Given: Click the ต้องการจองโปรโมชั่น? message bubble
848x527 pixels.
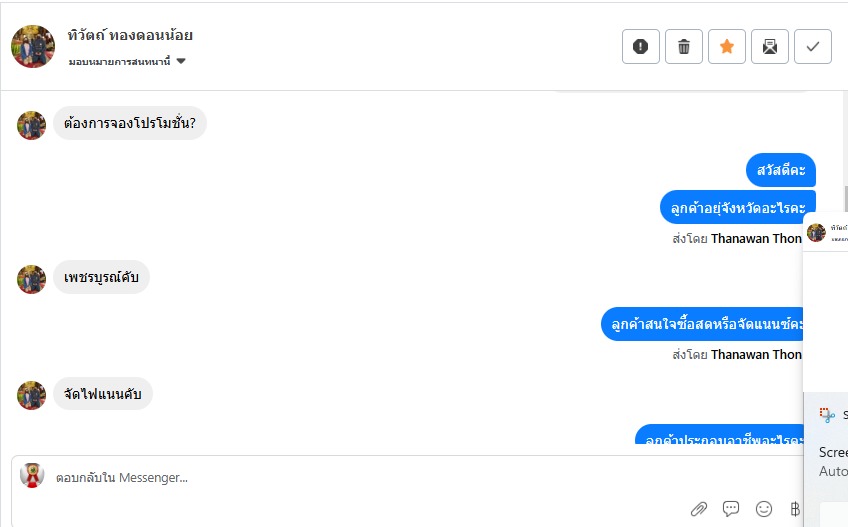Looking at the screenshot, I should click(x=130, y=123).
